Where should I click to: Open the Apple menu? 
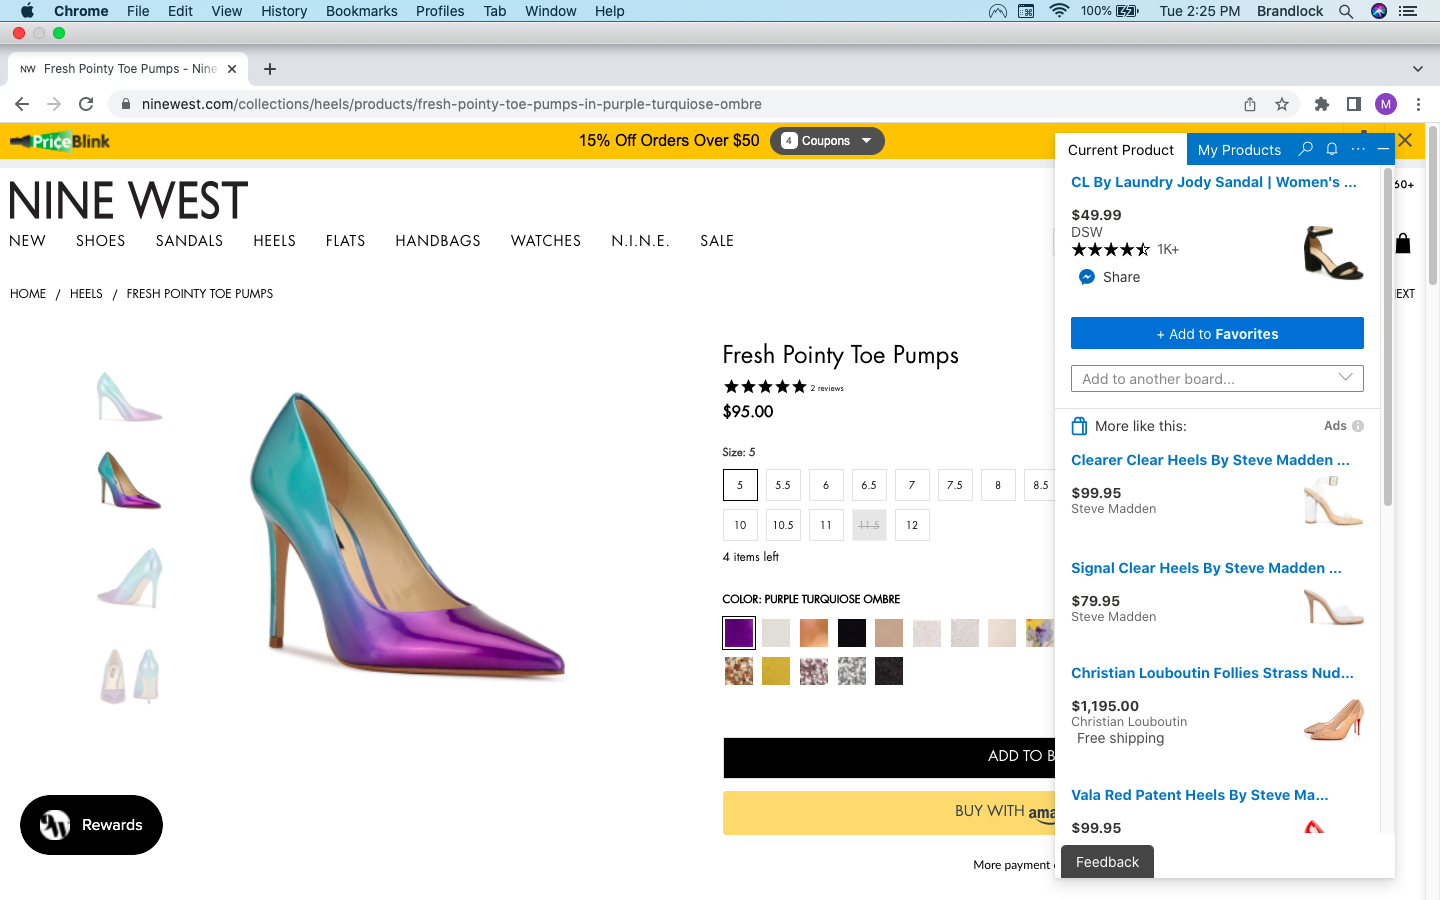tap(27, 11)
